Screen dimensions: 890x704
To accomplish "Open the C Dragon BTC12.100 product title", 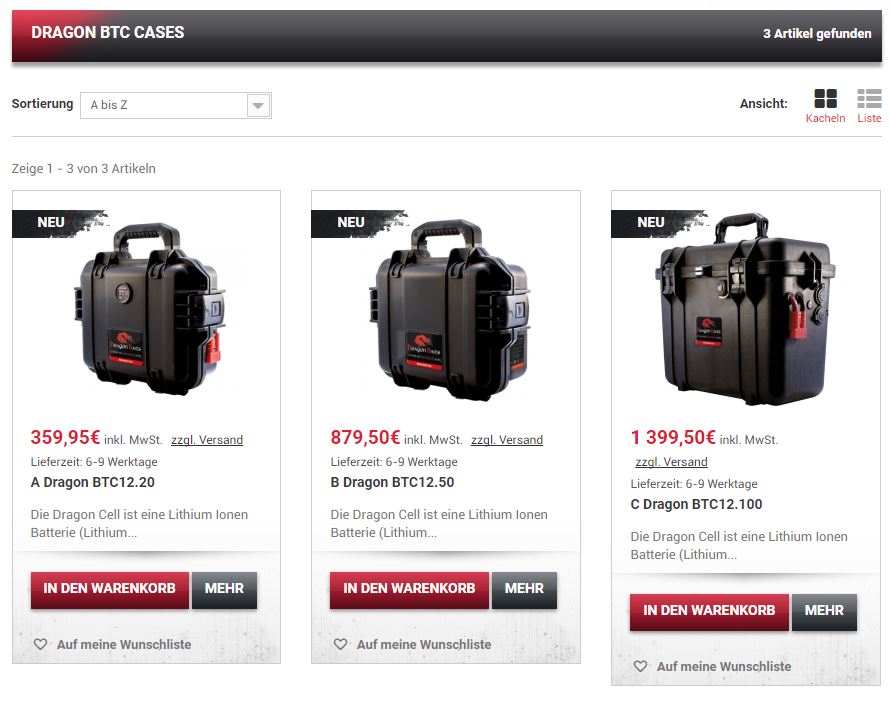I will pyautogui.click(x=696, y=504).
